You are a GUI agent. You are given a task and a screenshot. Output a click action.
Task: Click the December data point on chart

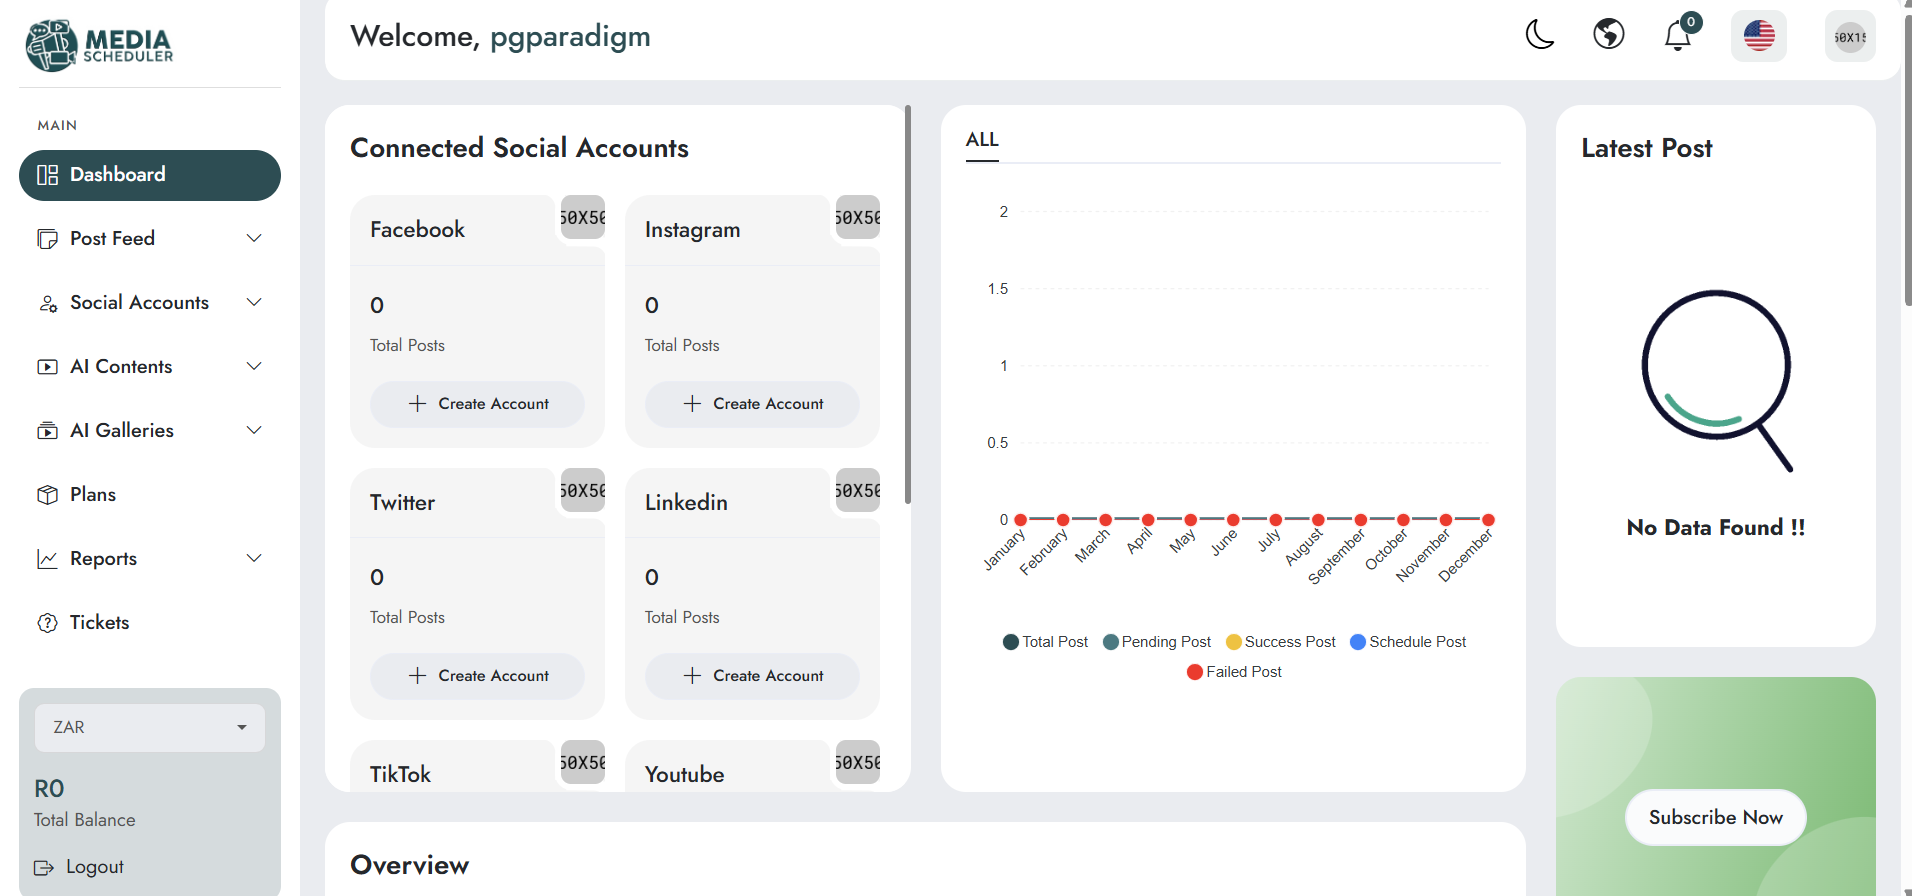1489,520
